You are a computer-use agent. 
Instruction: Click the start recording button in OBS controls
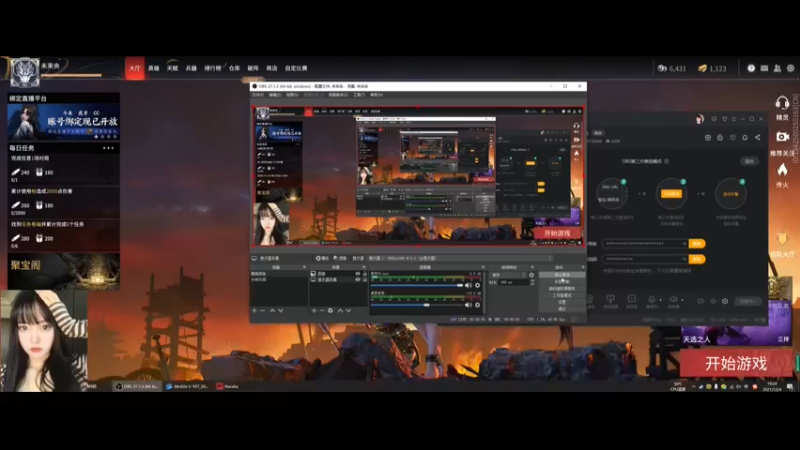click(x=562, y=281)
